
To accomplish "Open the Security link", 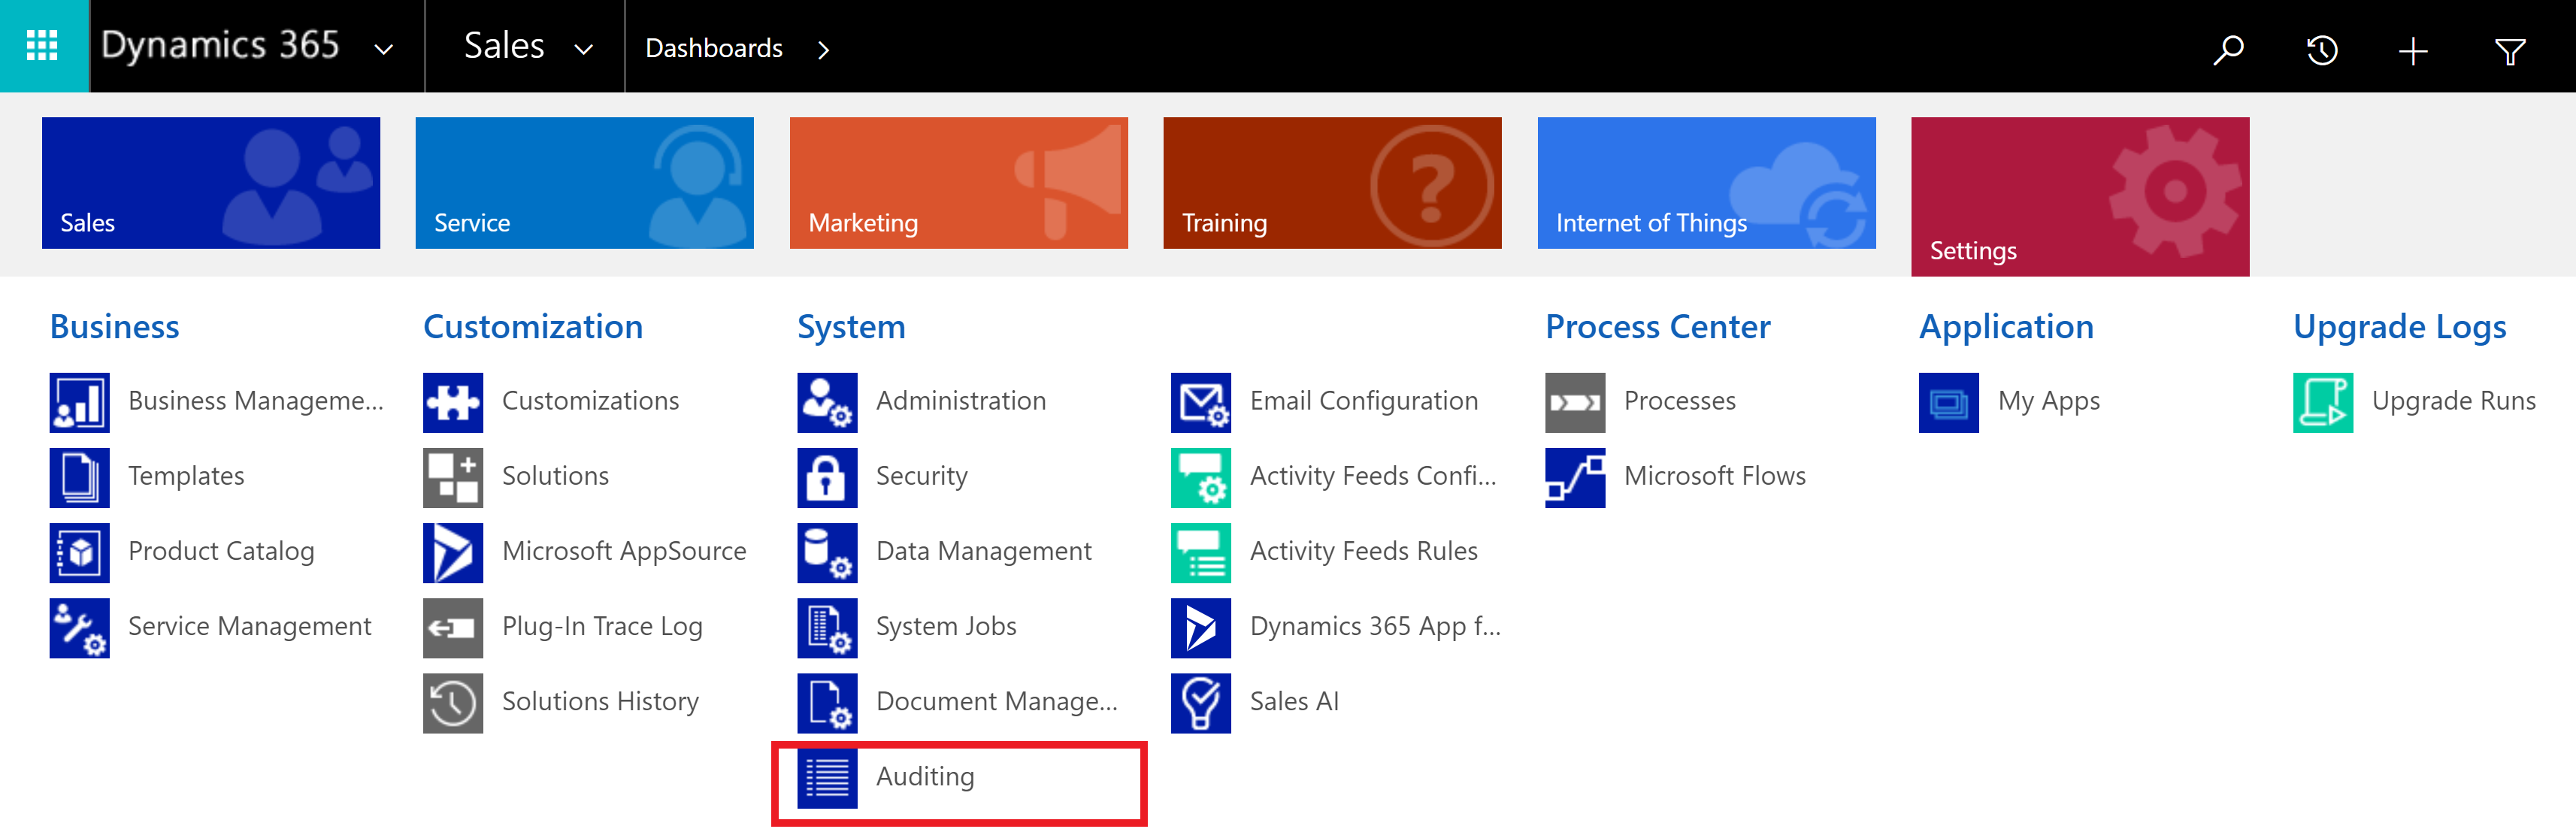I will (922, 477).
